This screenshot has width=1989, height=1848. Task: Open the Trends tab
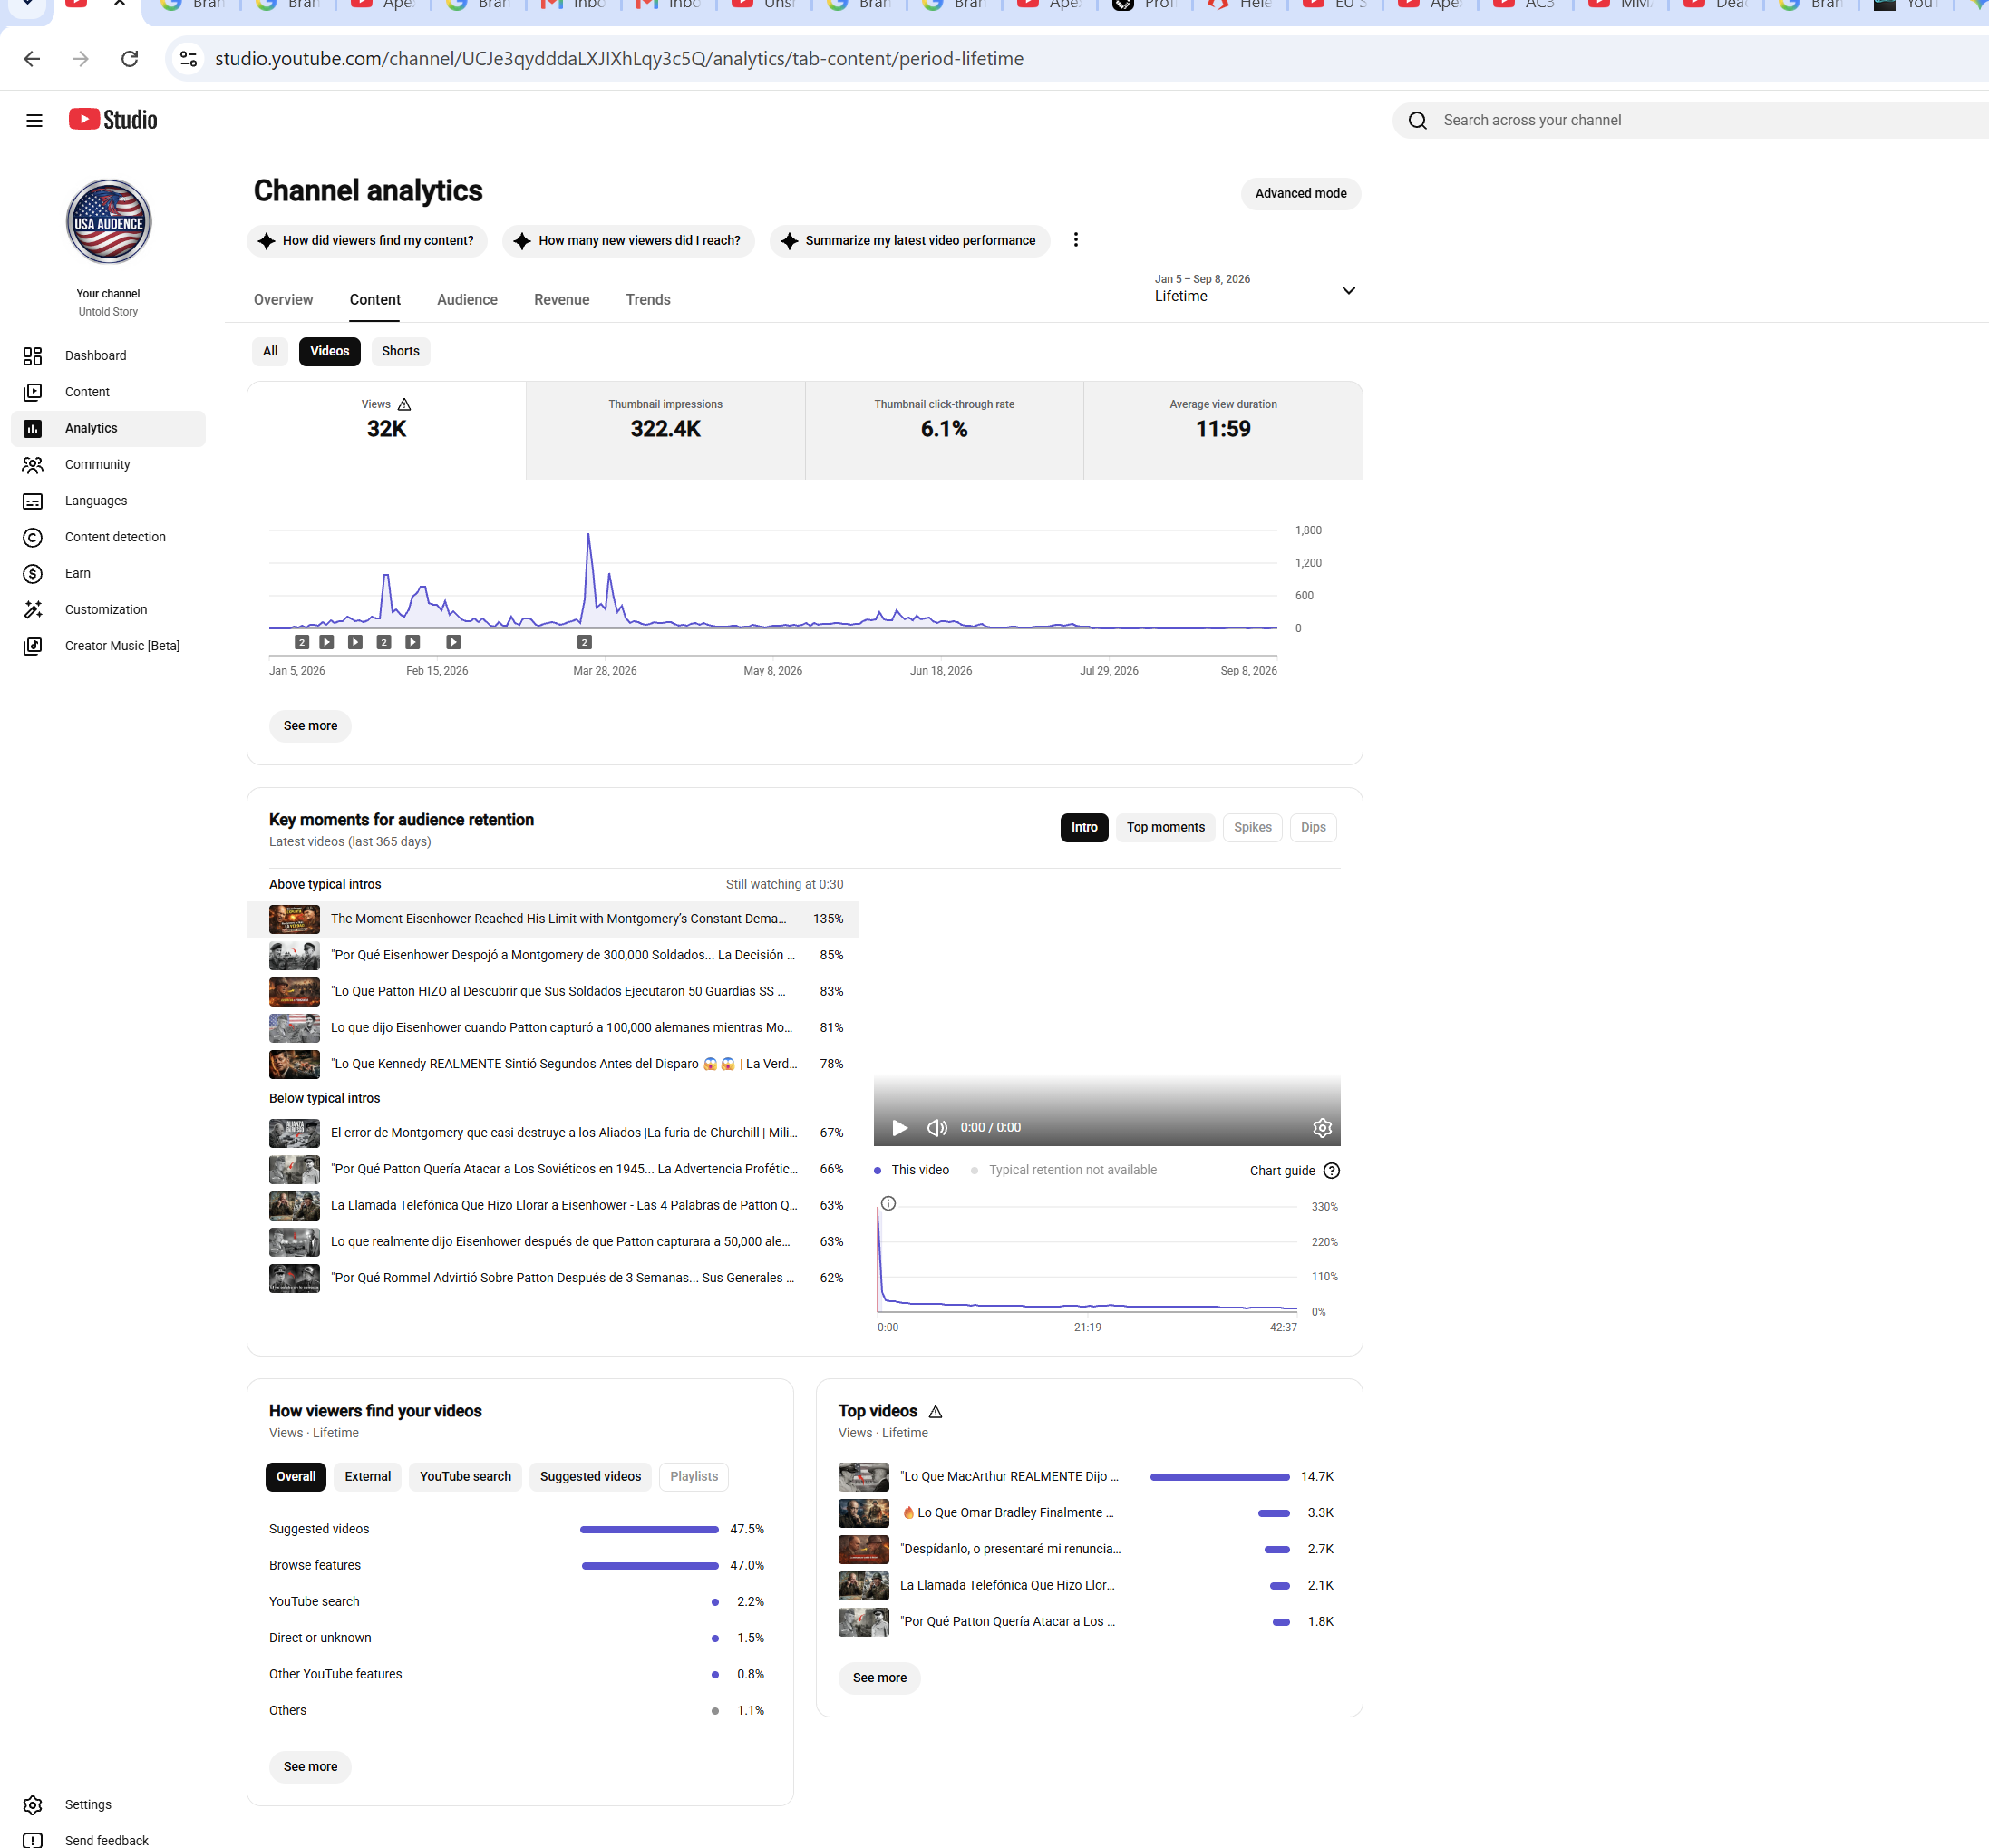648,300
